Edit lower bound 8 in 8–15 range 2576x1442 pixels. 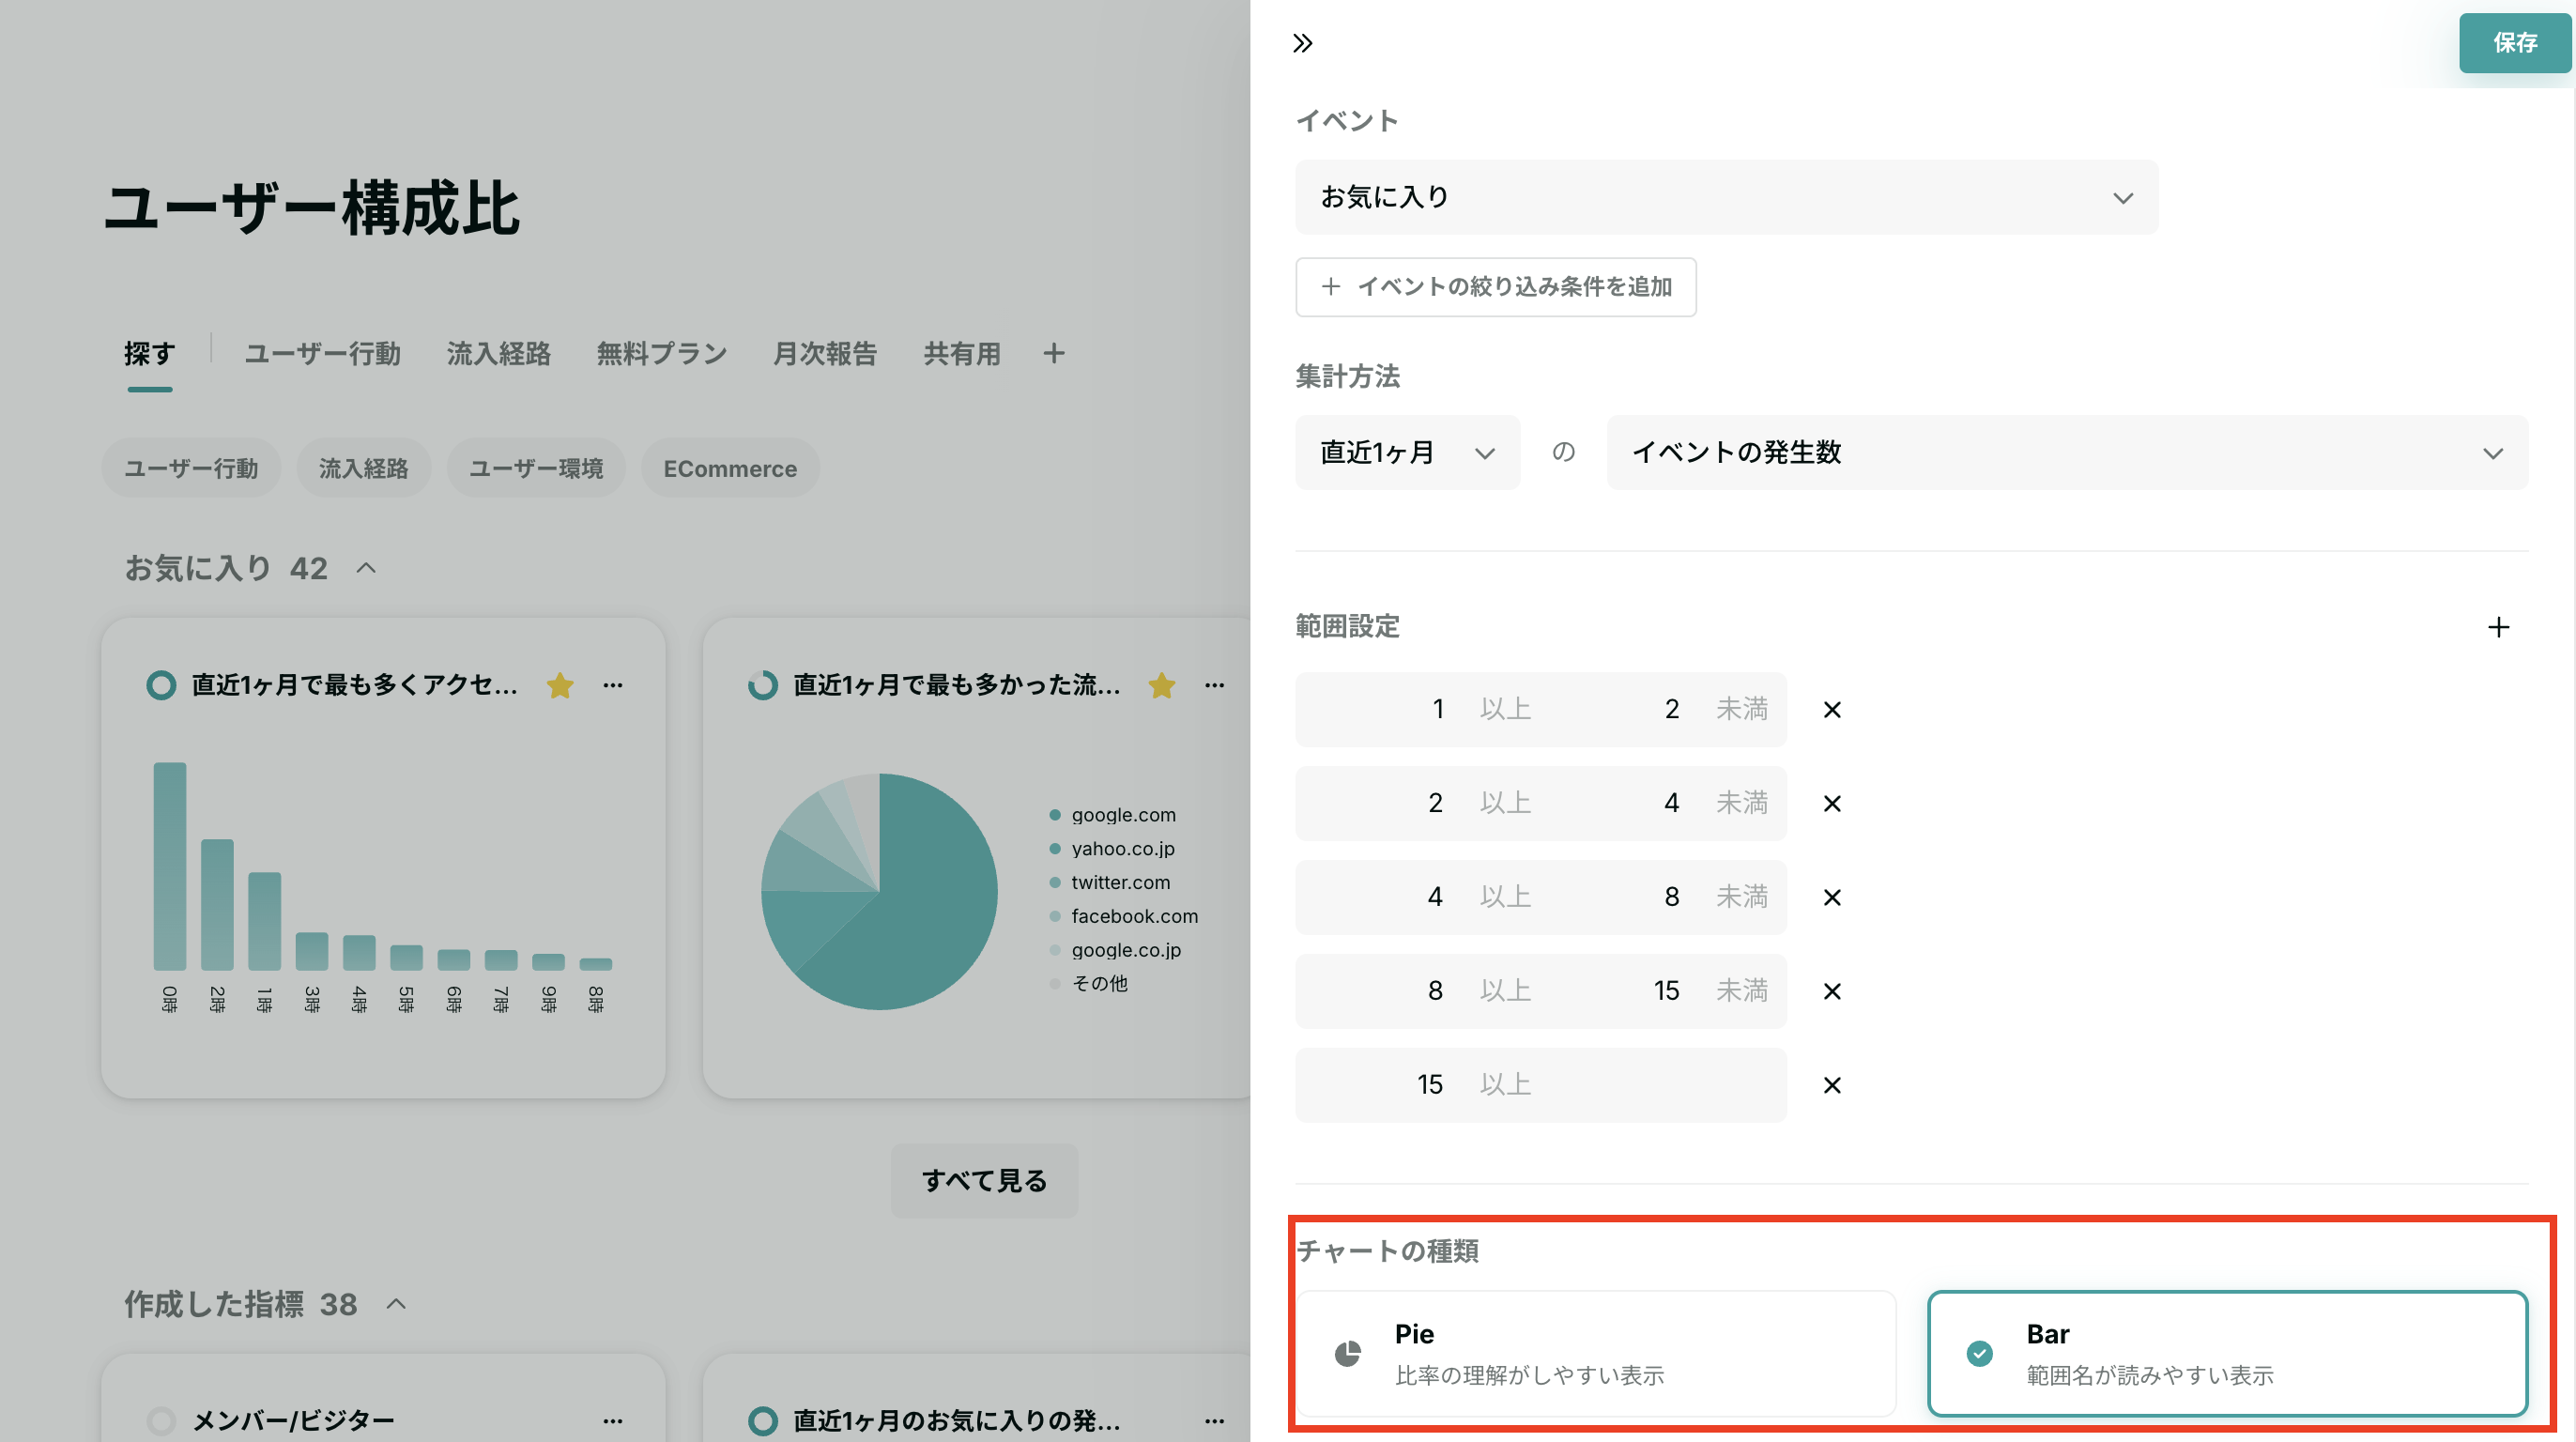tap(1435, 991)
